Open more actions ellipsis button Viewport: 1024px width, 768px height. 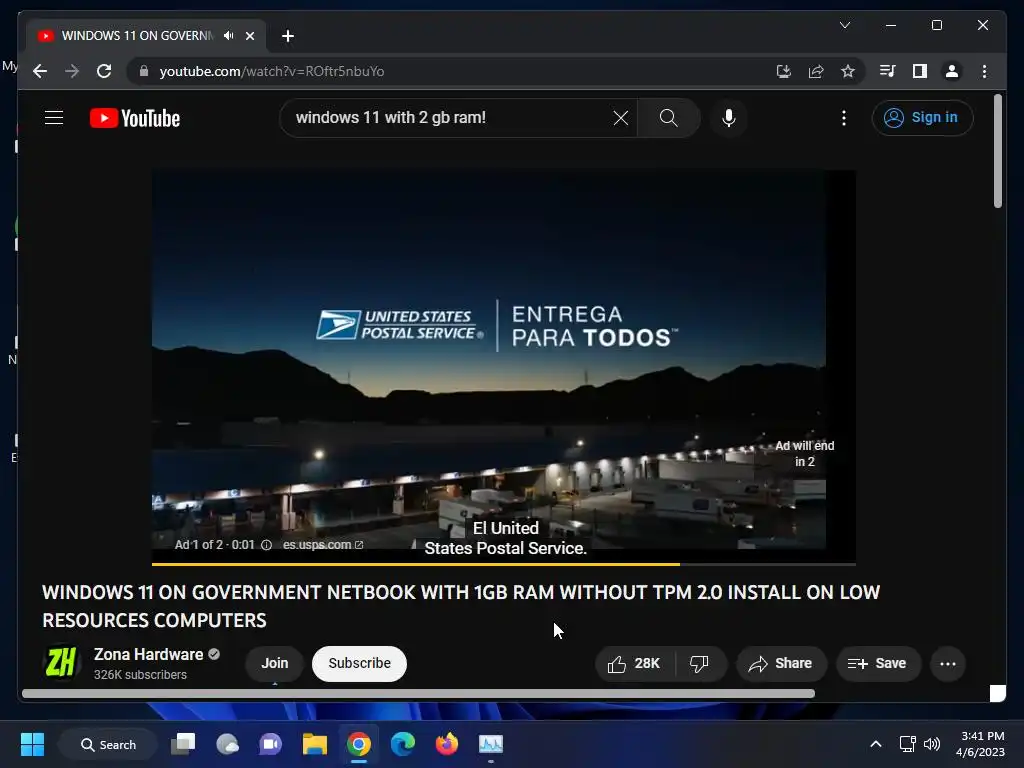(x=948, y=664)
